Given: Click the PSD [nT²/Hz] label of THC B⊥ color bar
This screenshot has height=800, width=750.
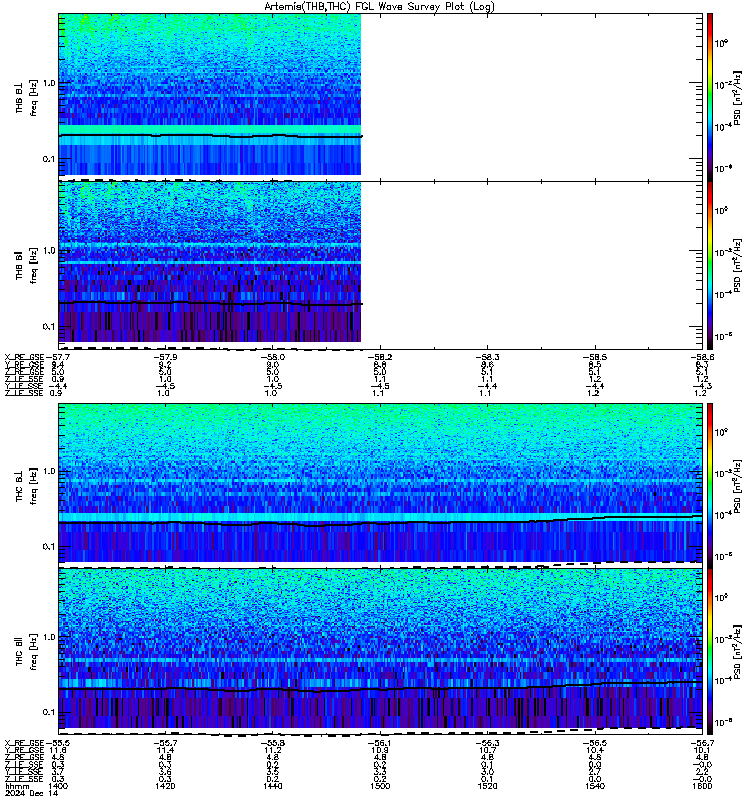Looking at the screenshot, I should [x=737, y=486].
